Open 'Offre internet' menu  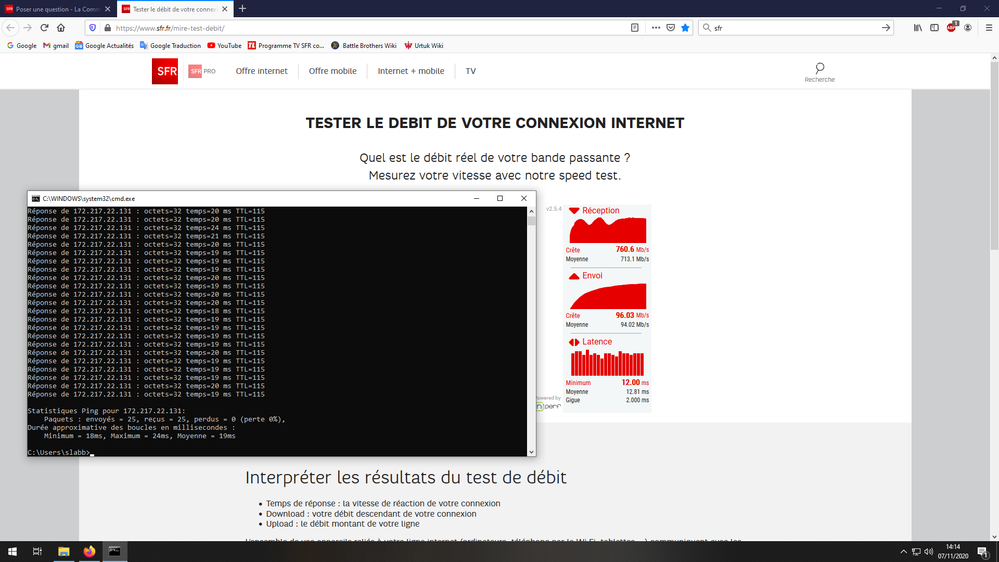pos(261,71)
